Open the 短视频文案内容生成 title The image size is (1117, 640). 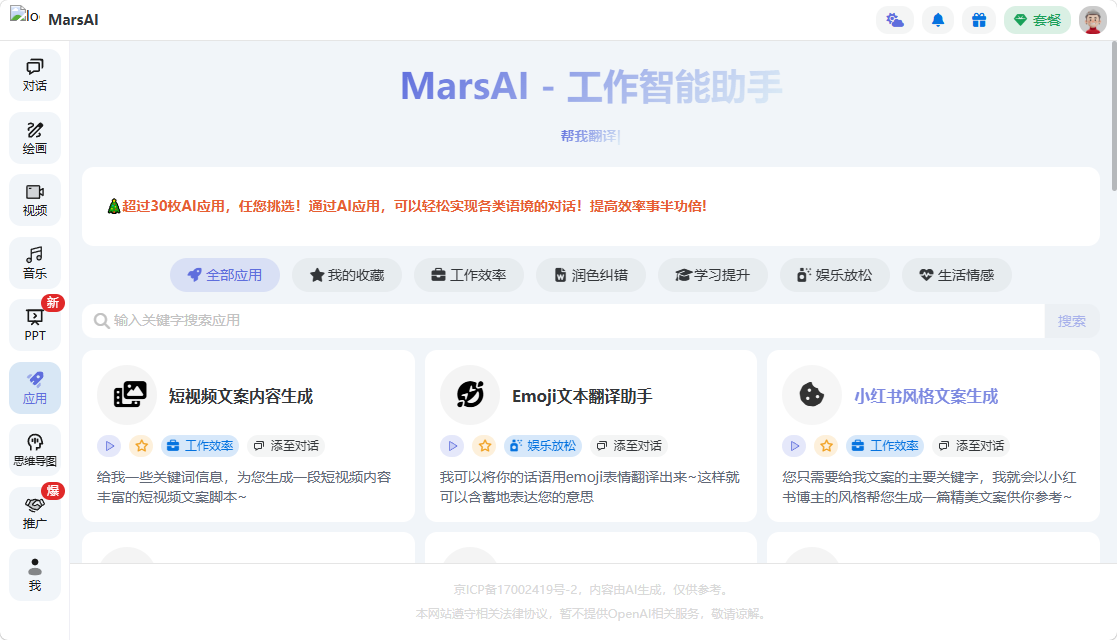(241, 396)
